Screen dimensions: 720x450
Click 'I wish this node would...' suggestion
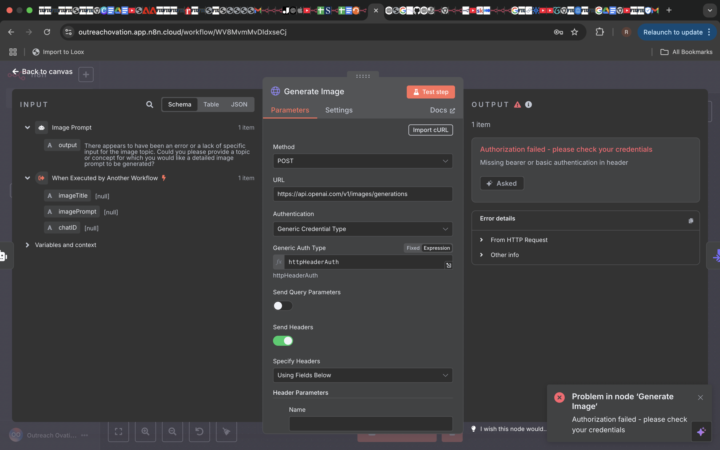pyautogui.click(x=509, y=429)
